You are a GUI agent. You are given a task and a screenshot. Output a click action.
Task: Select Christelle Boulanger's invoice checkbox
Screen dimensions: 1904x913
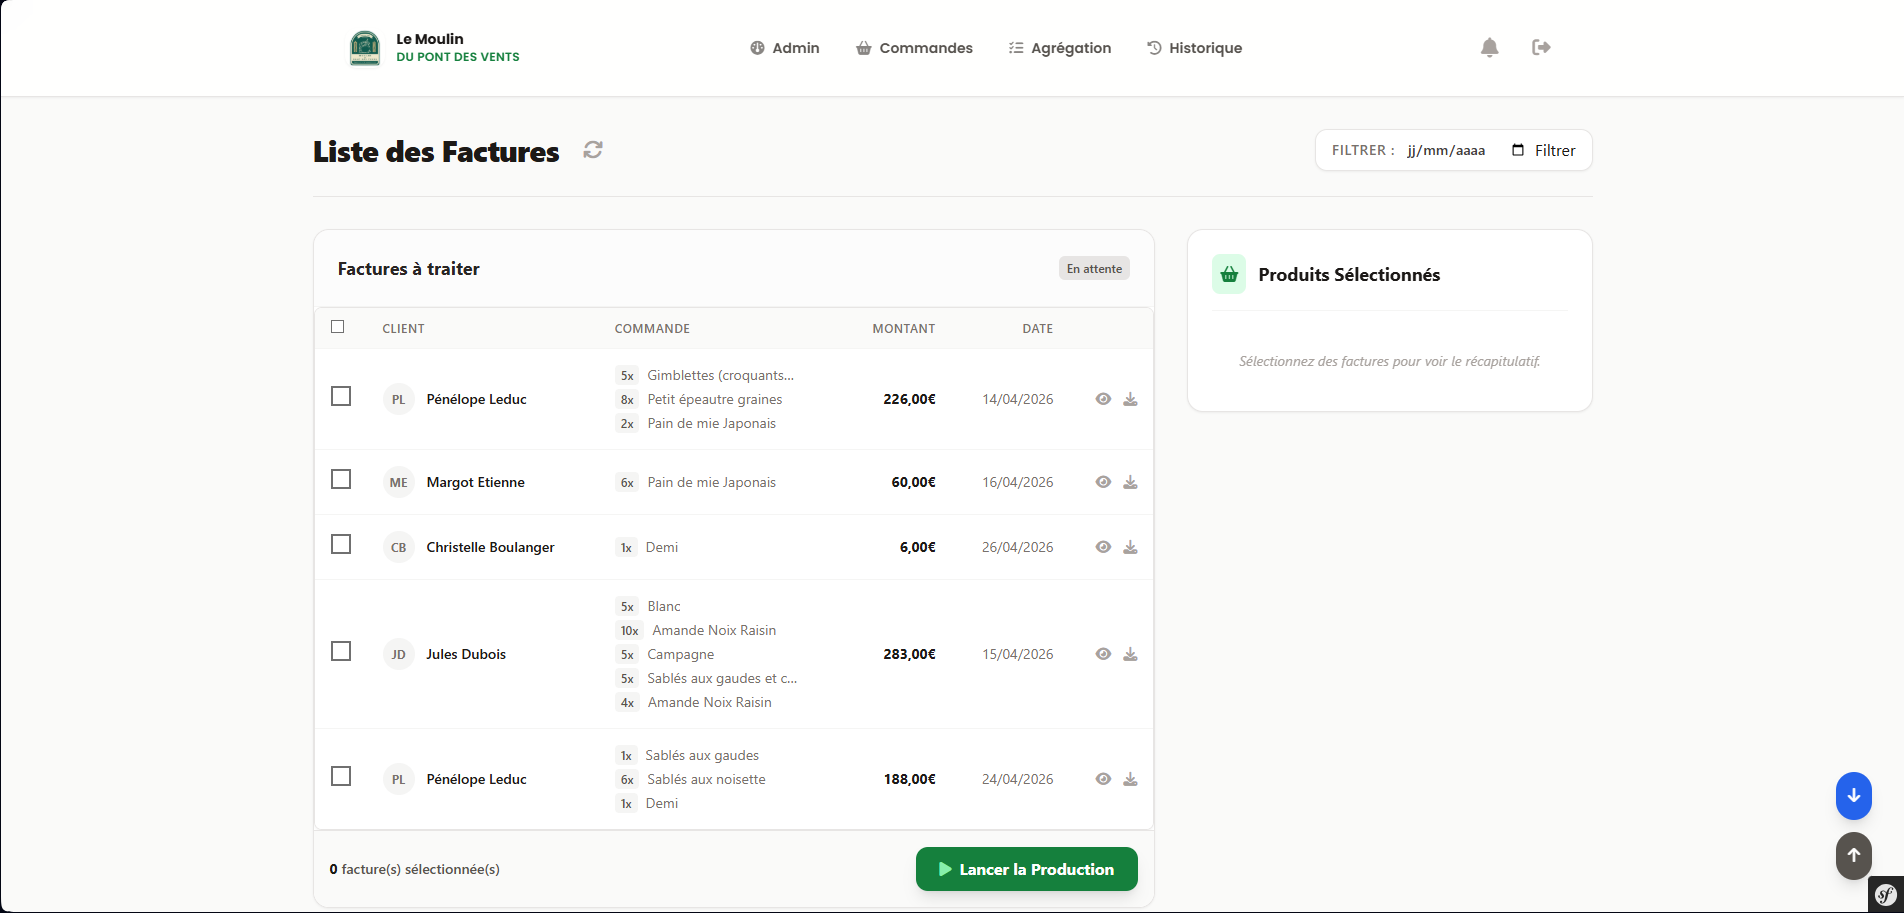click(x=341, y=545)
